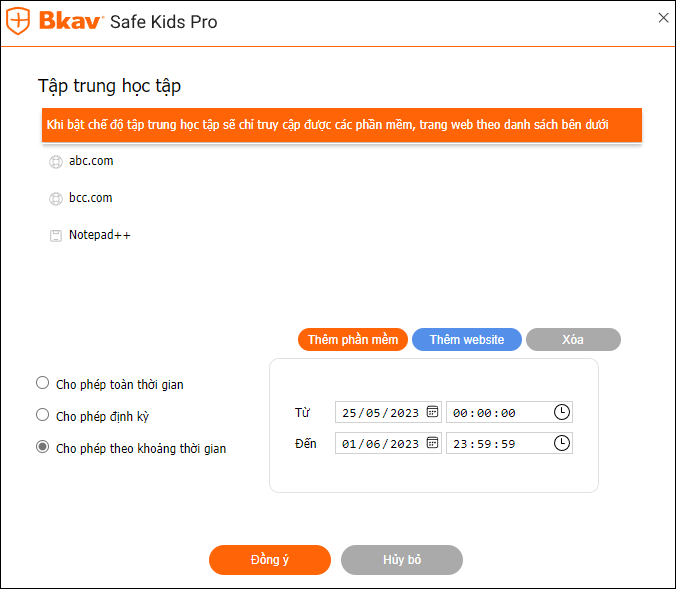Viewport: 676px width, 589px height.
Task: Open the calendar picker for the end date
Action: click(432, 443)
